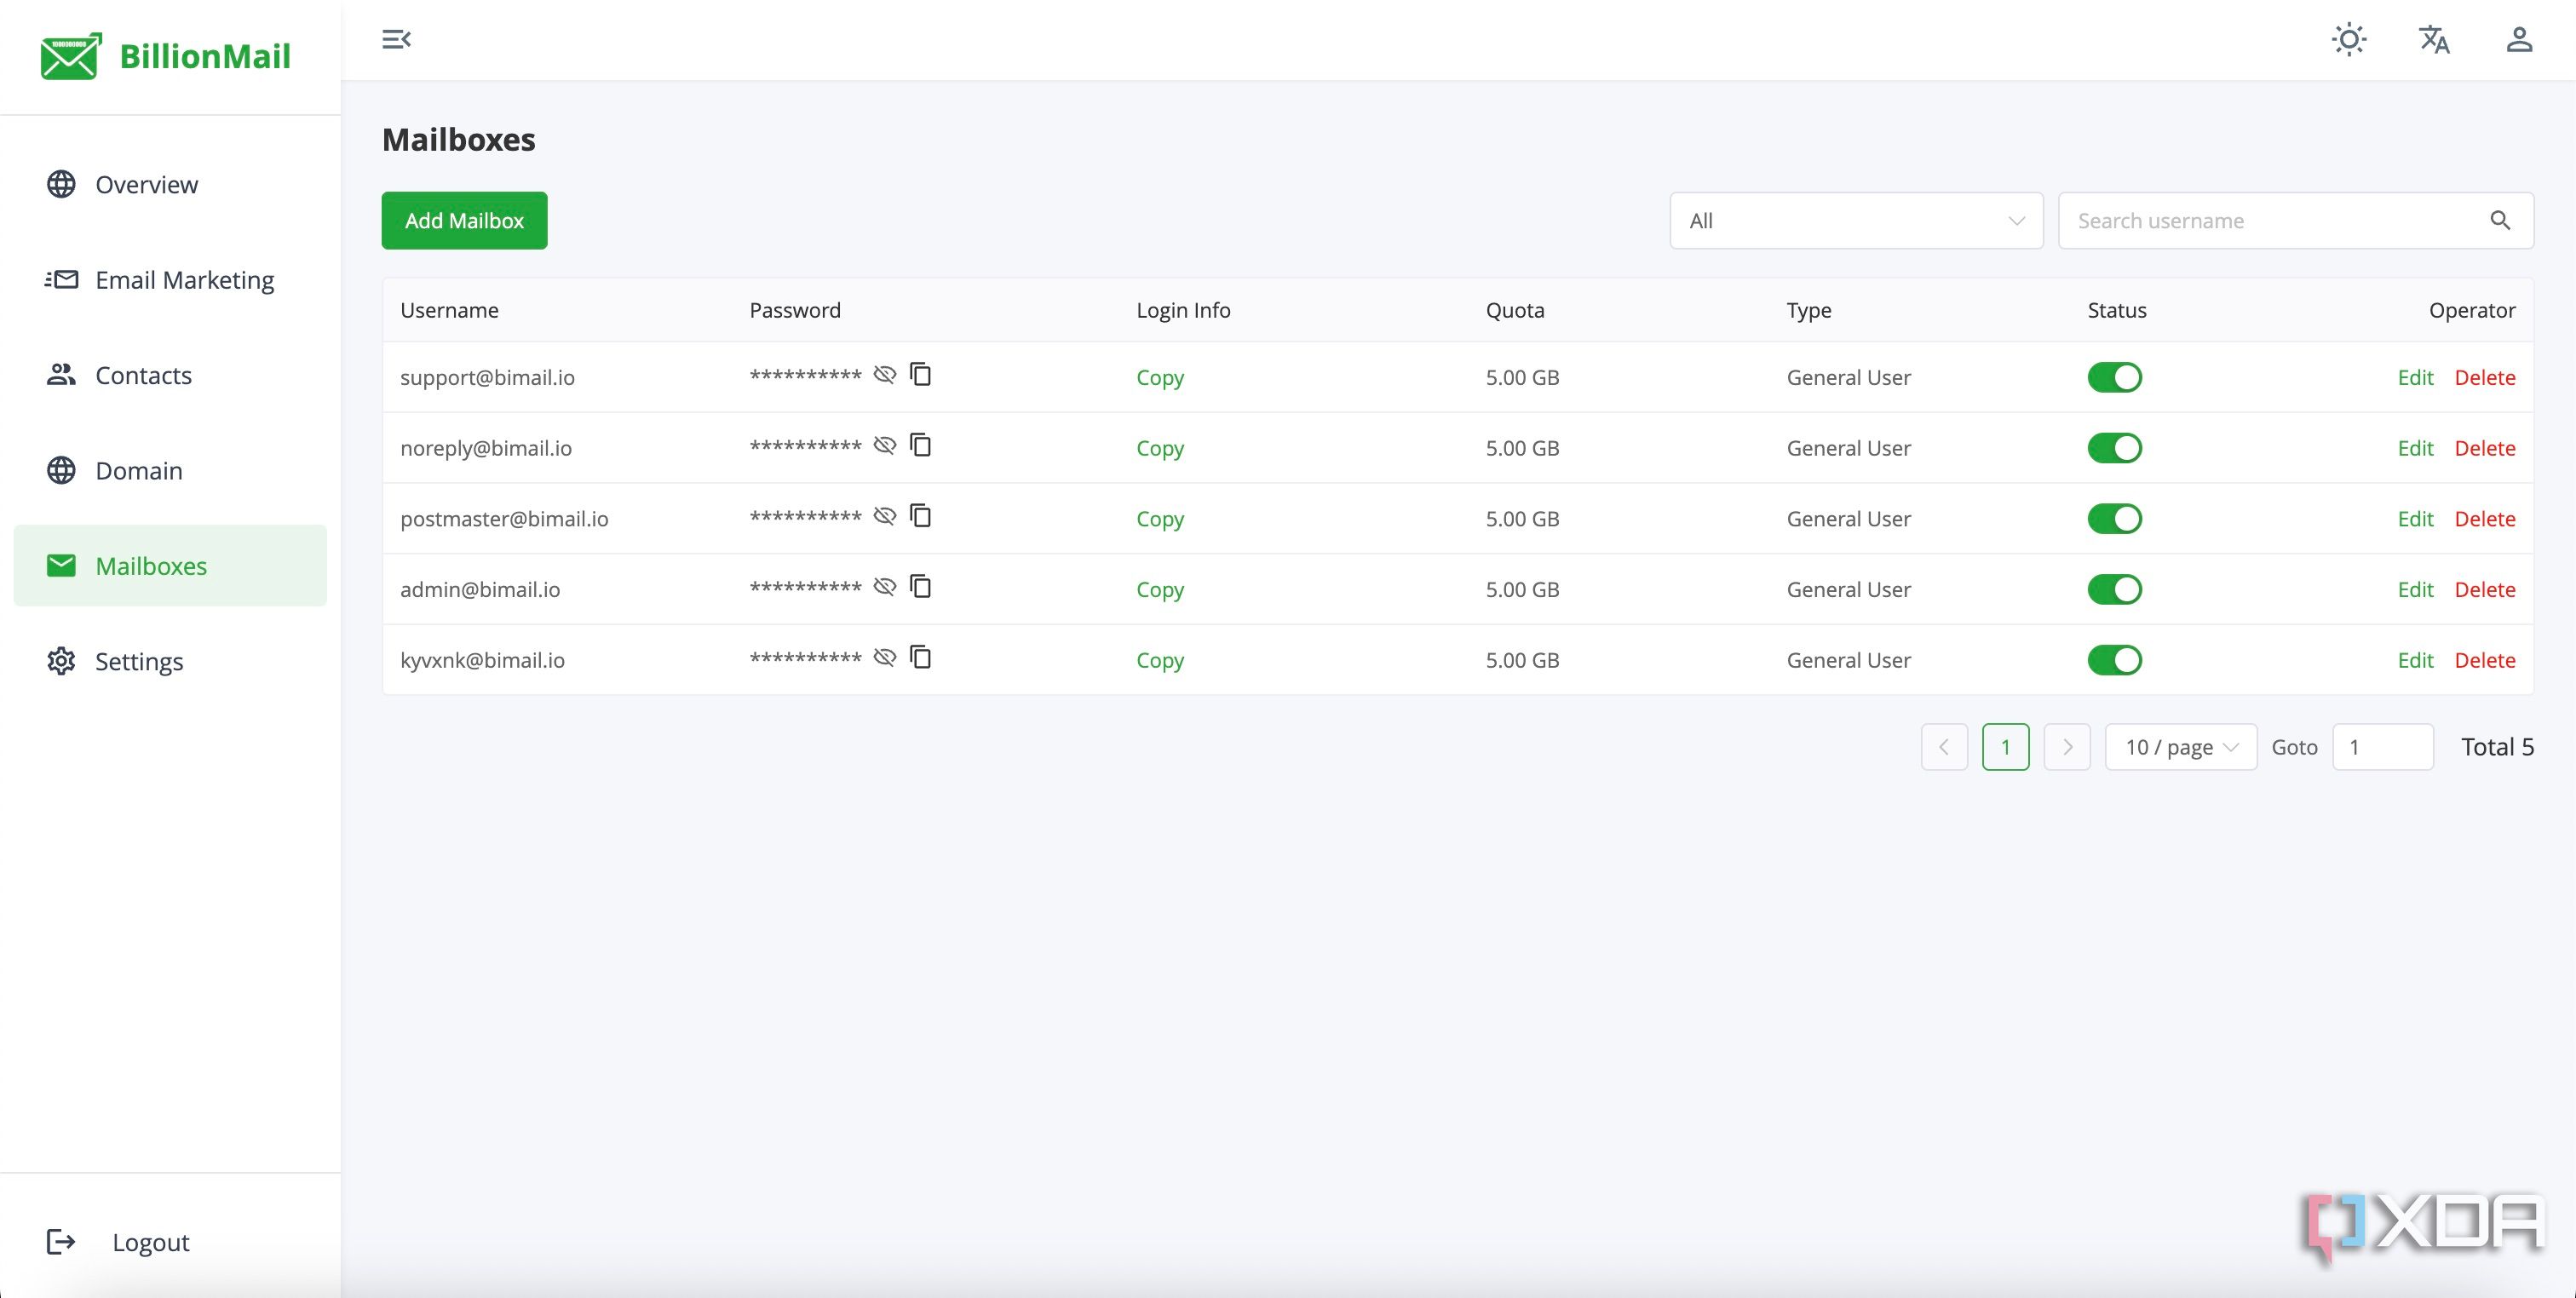This screenshot has width=2576, height=1298.
Task: Open the All domain filter dropdown
Action: pyautogui.click(x=1856, y=221)
